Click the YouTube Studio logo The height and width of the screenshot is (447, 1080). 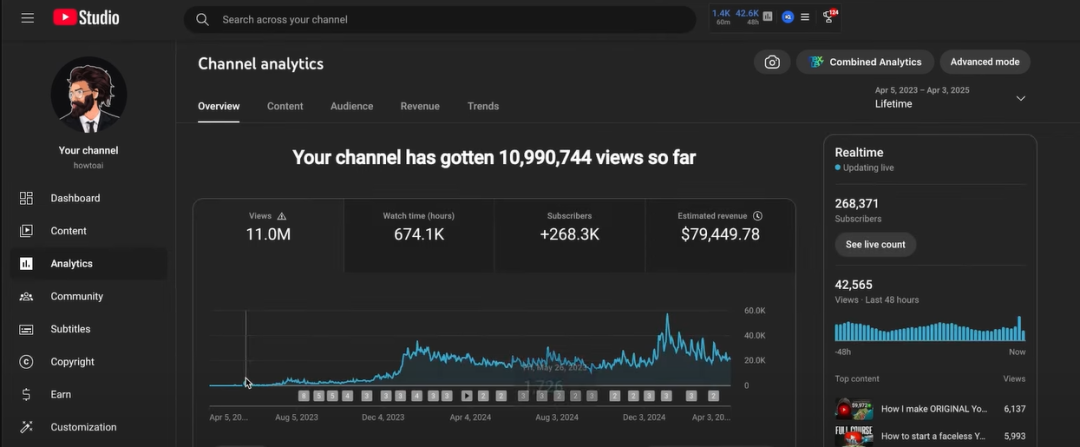[86, 18]
